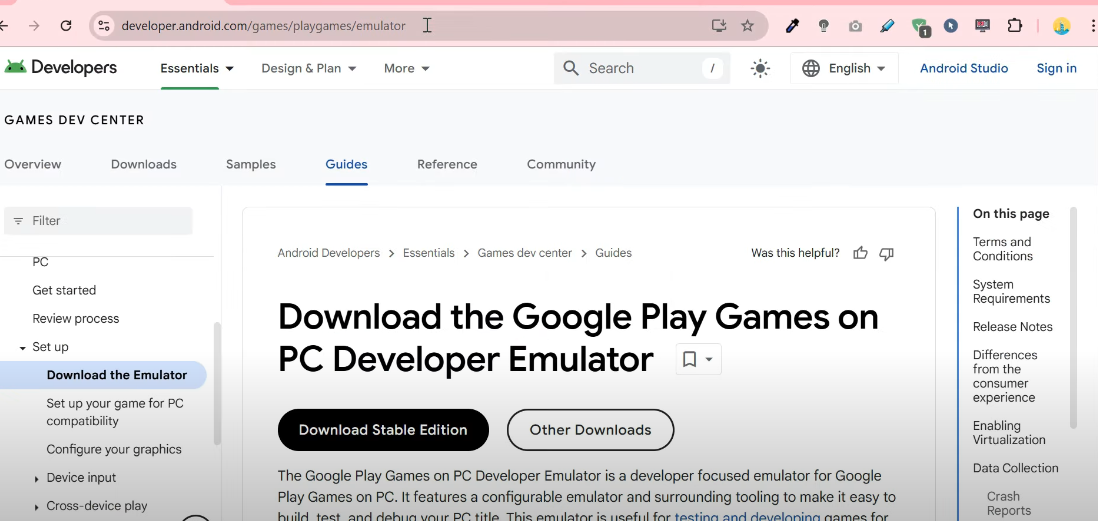1098x521 pixels.
Task: Jump to System Requirements section
Action: pyautogui.click(x=1011, y=291)
